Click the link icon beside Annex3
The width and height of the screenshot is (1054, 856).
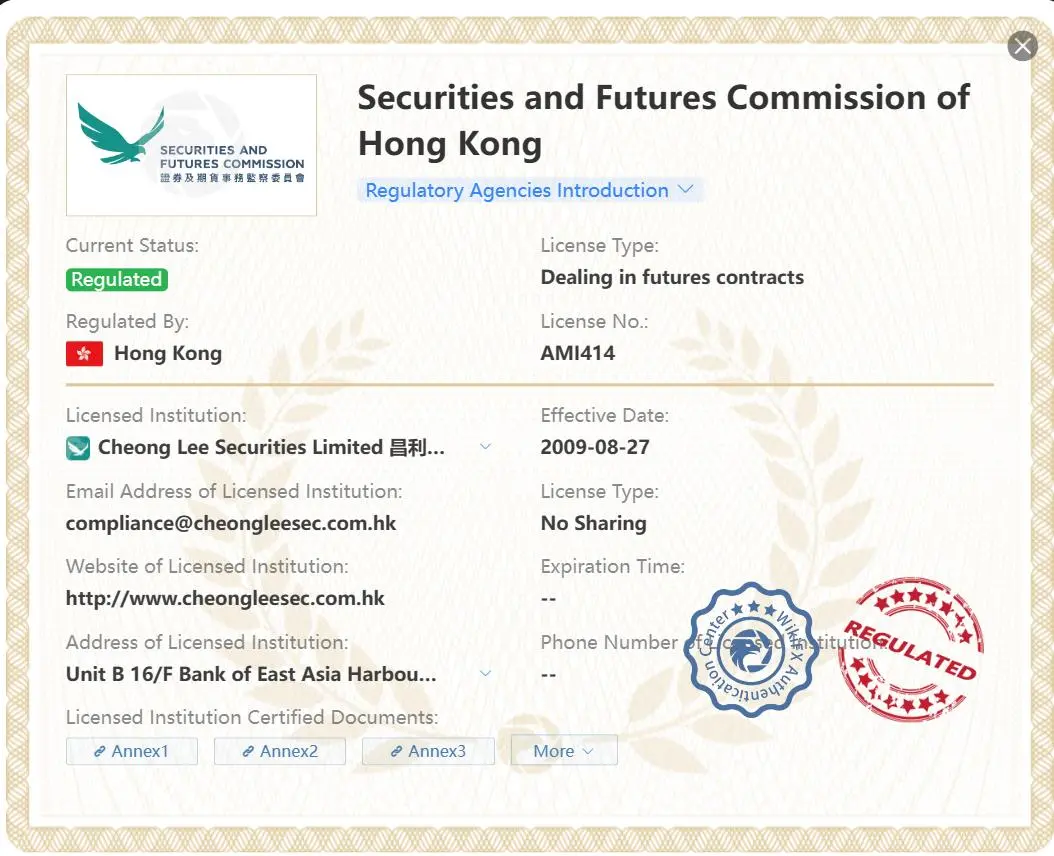(x=397, y=752)
